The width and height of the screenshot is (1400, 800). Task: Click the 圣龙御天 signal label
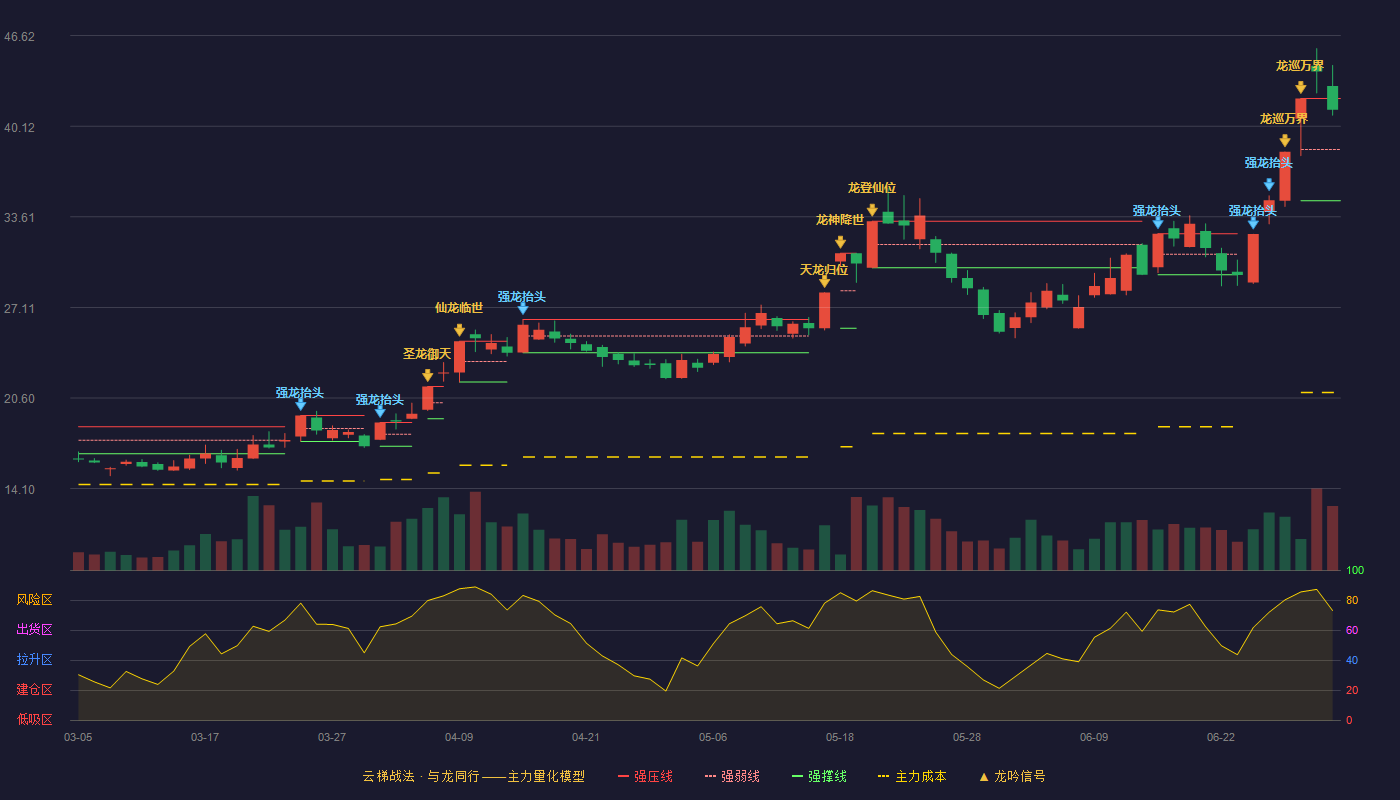428,354
